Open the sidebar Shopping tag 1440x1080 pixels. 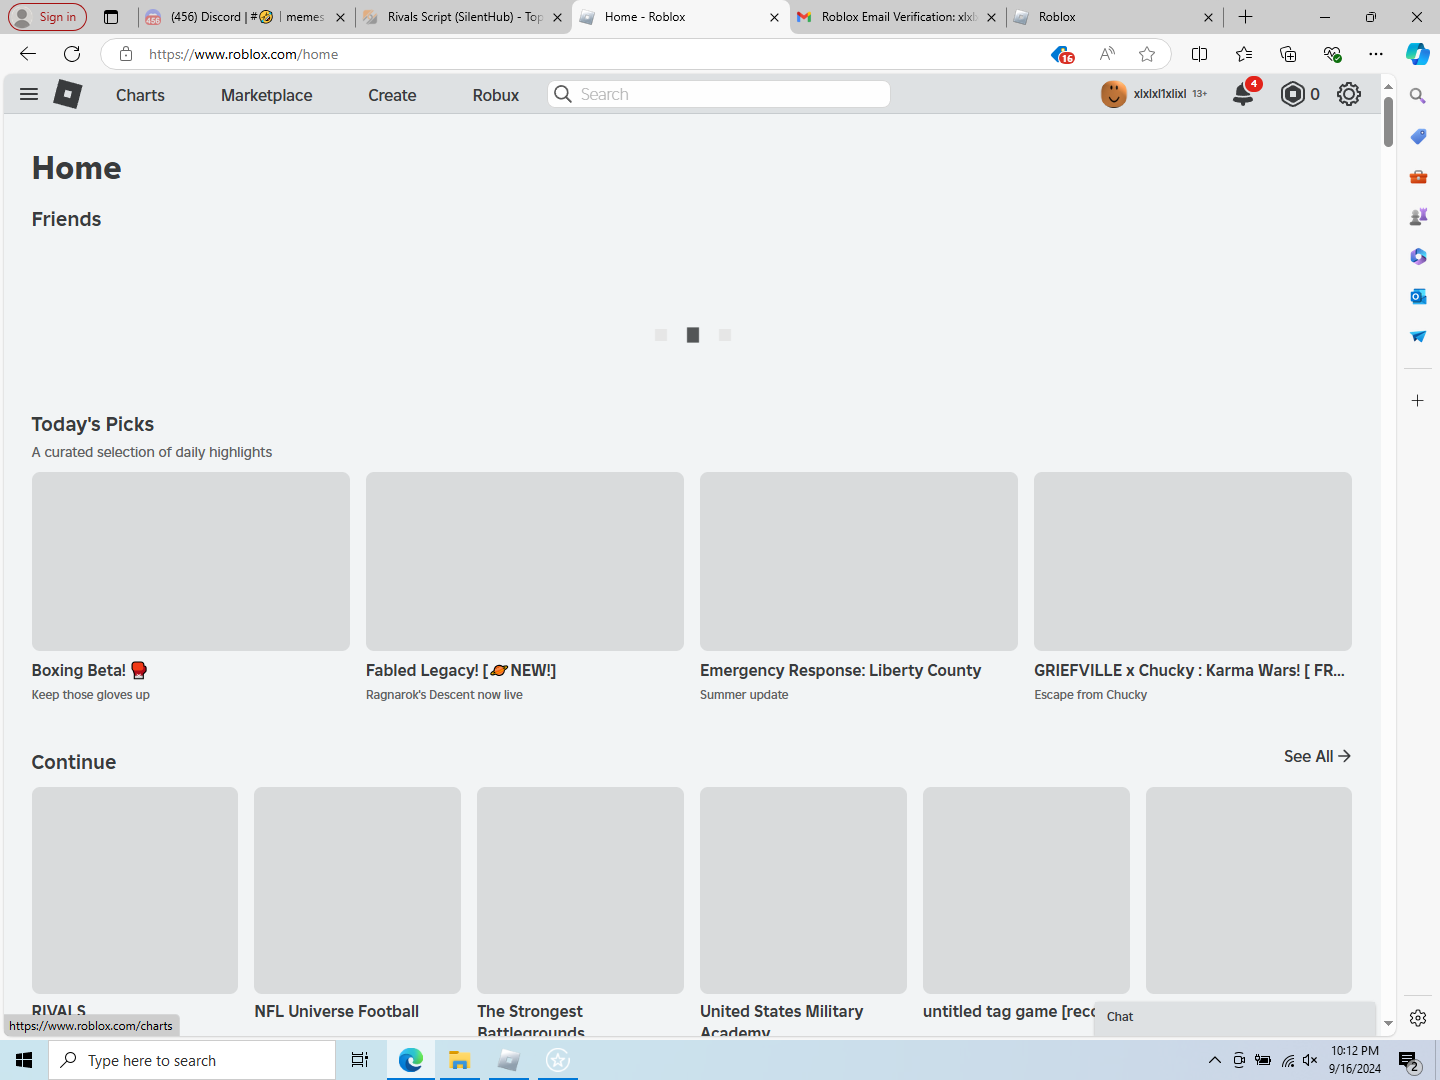click(x=1418, y=136)
